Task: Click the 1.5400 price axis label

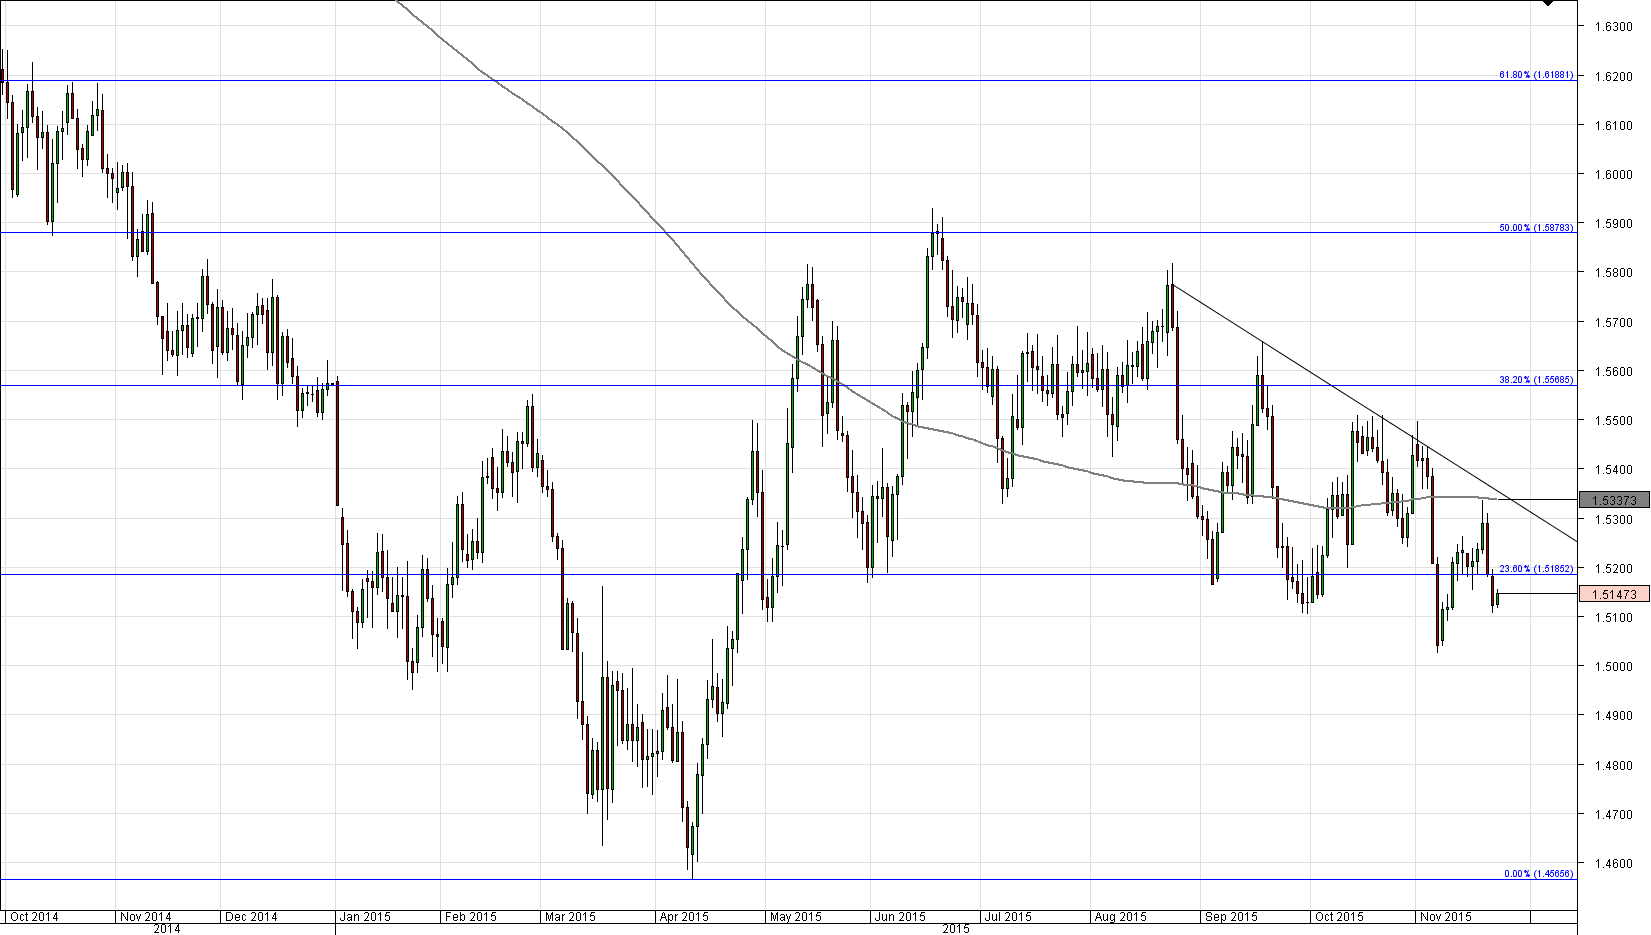Action: tap(1612, 470)
